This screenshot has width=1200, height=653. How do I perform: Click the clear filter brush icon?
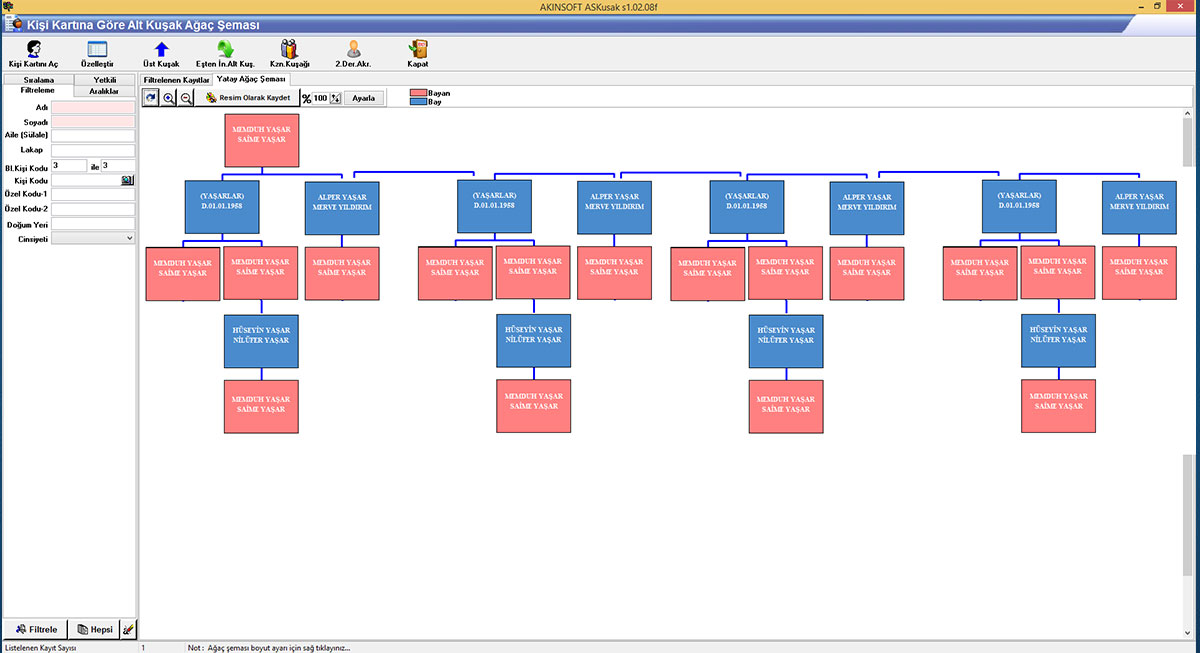(x=128, y=629)
